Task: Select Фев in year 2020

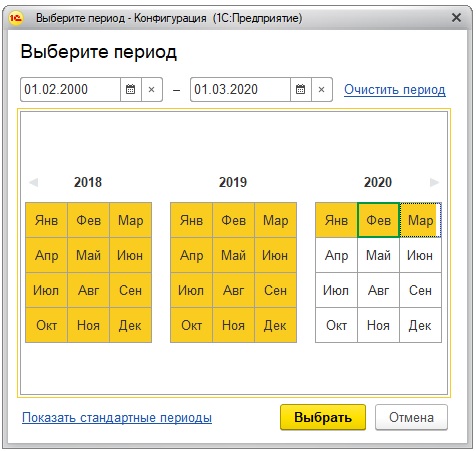Action: 378,220
